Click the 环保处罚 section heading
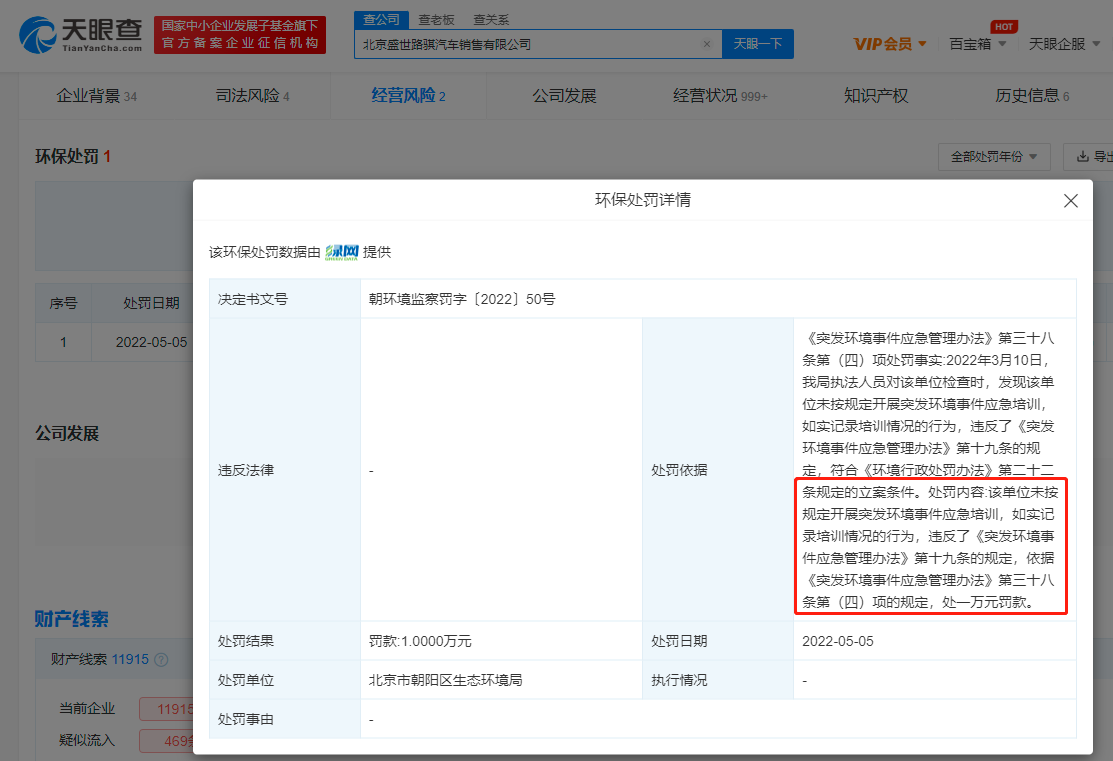Viewport: 1113px width, 761px height. (73, 156)
